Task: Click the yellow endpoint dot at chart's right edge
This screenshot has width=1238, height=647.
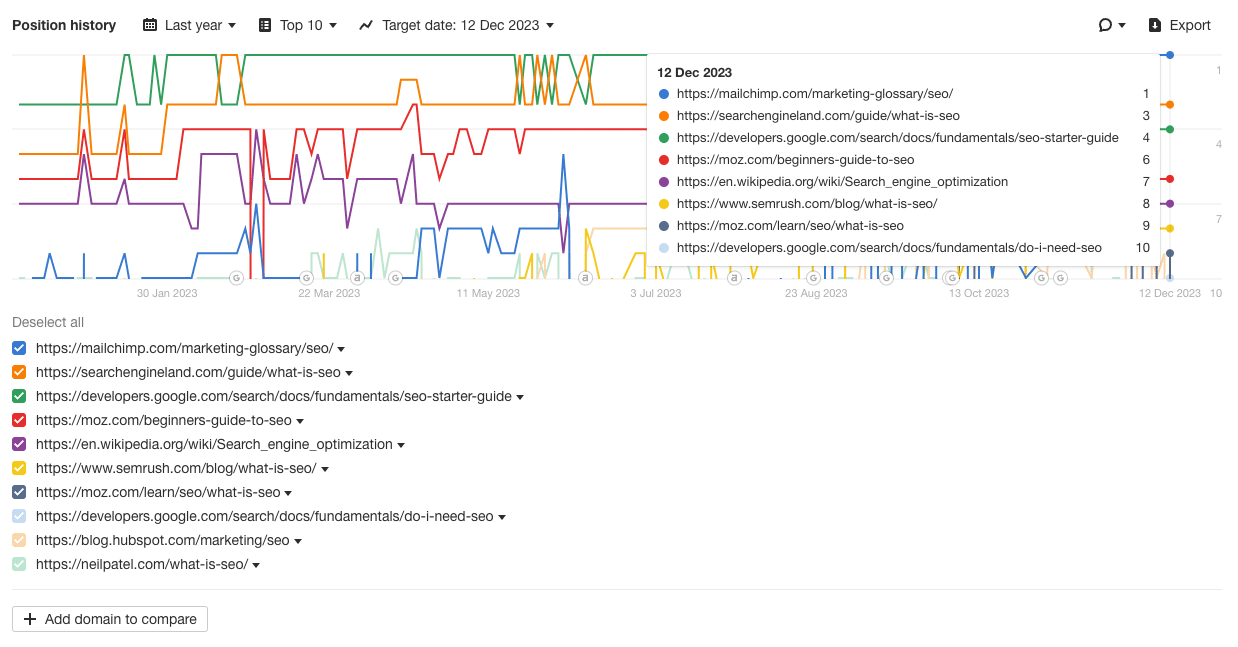Action: pyautogui.click(x=1170, y=228)
